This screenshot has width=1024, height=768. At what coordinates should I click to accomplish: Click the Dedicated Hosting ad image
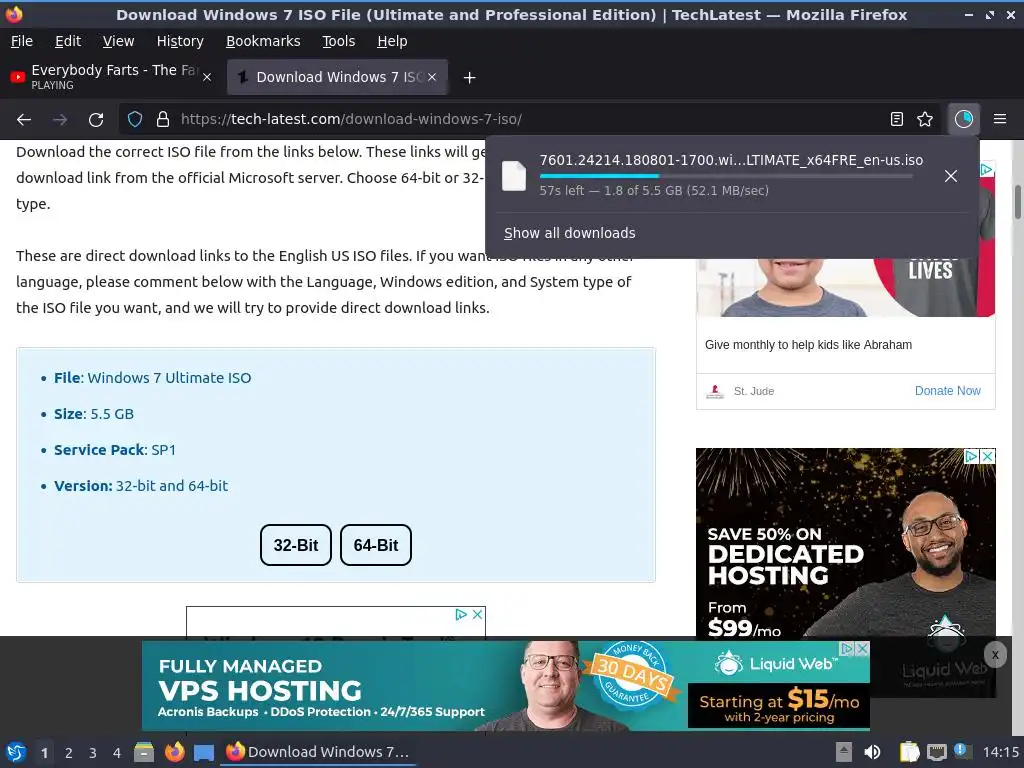tap(846, 542)
